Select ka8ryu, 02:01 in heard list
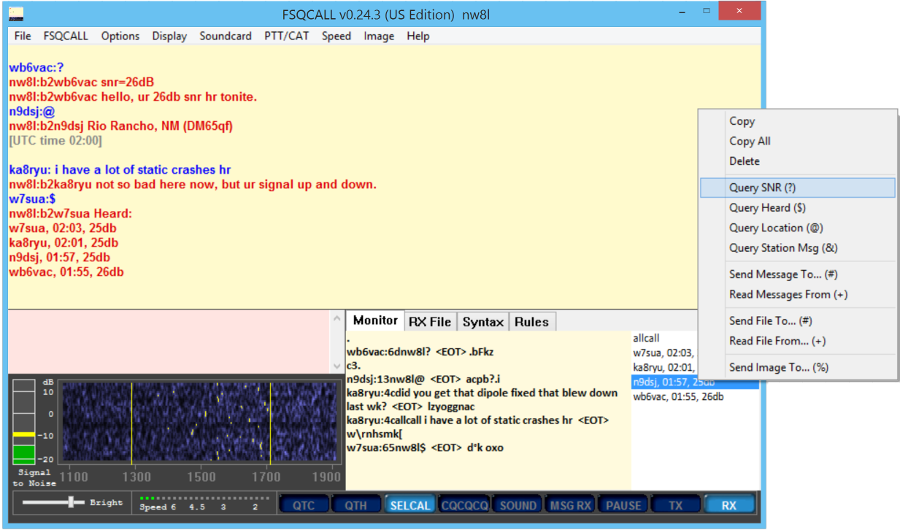900x531 pixels. pos(664,367)
